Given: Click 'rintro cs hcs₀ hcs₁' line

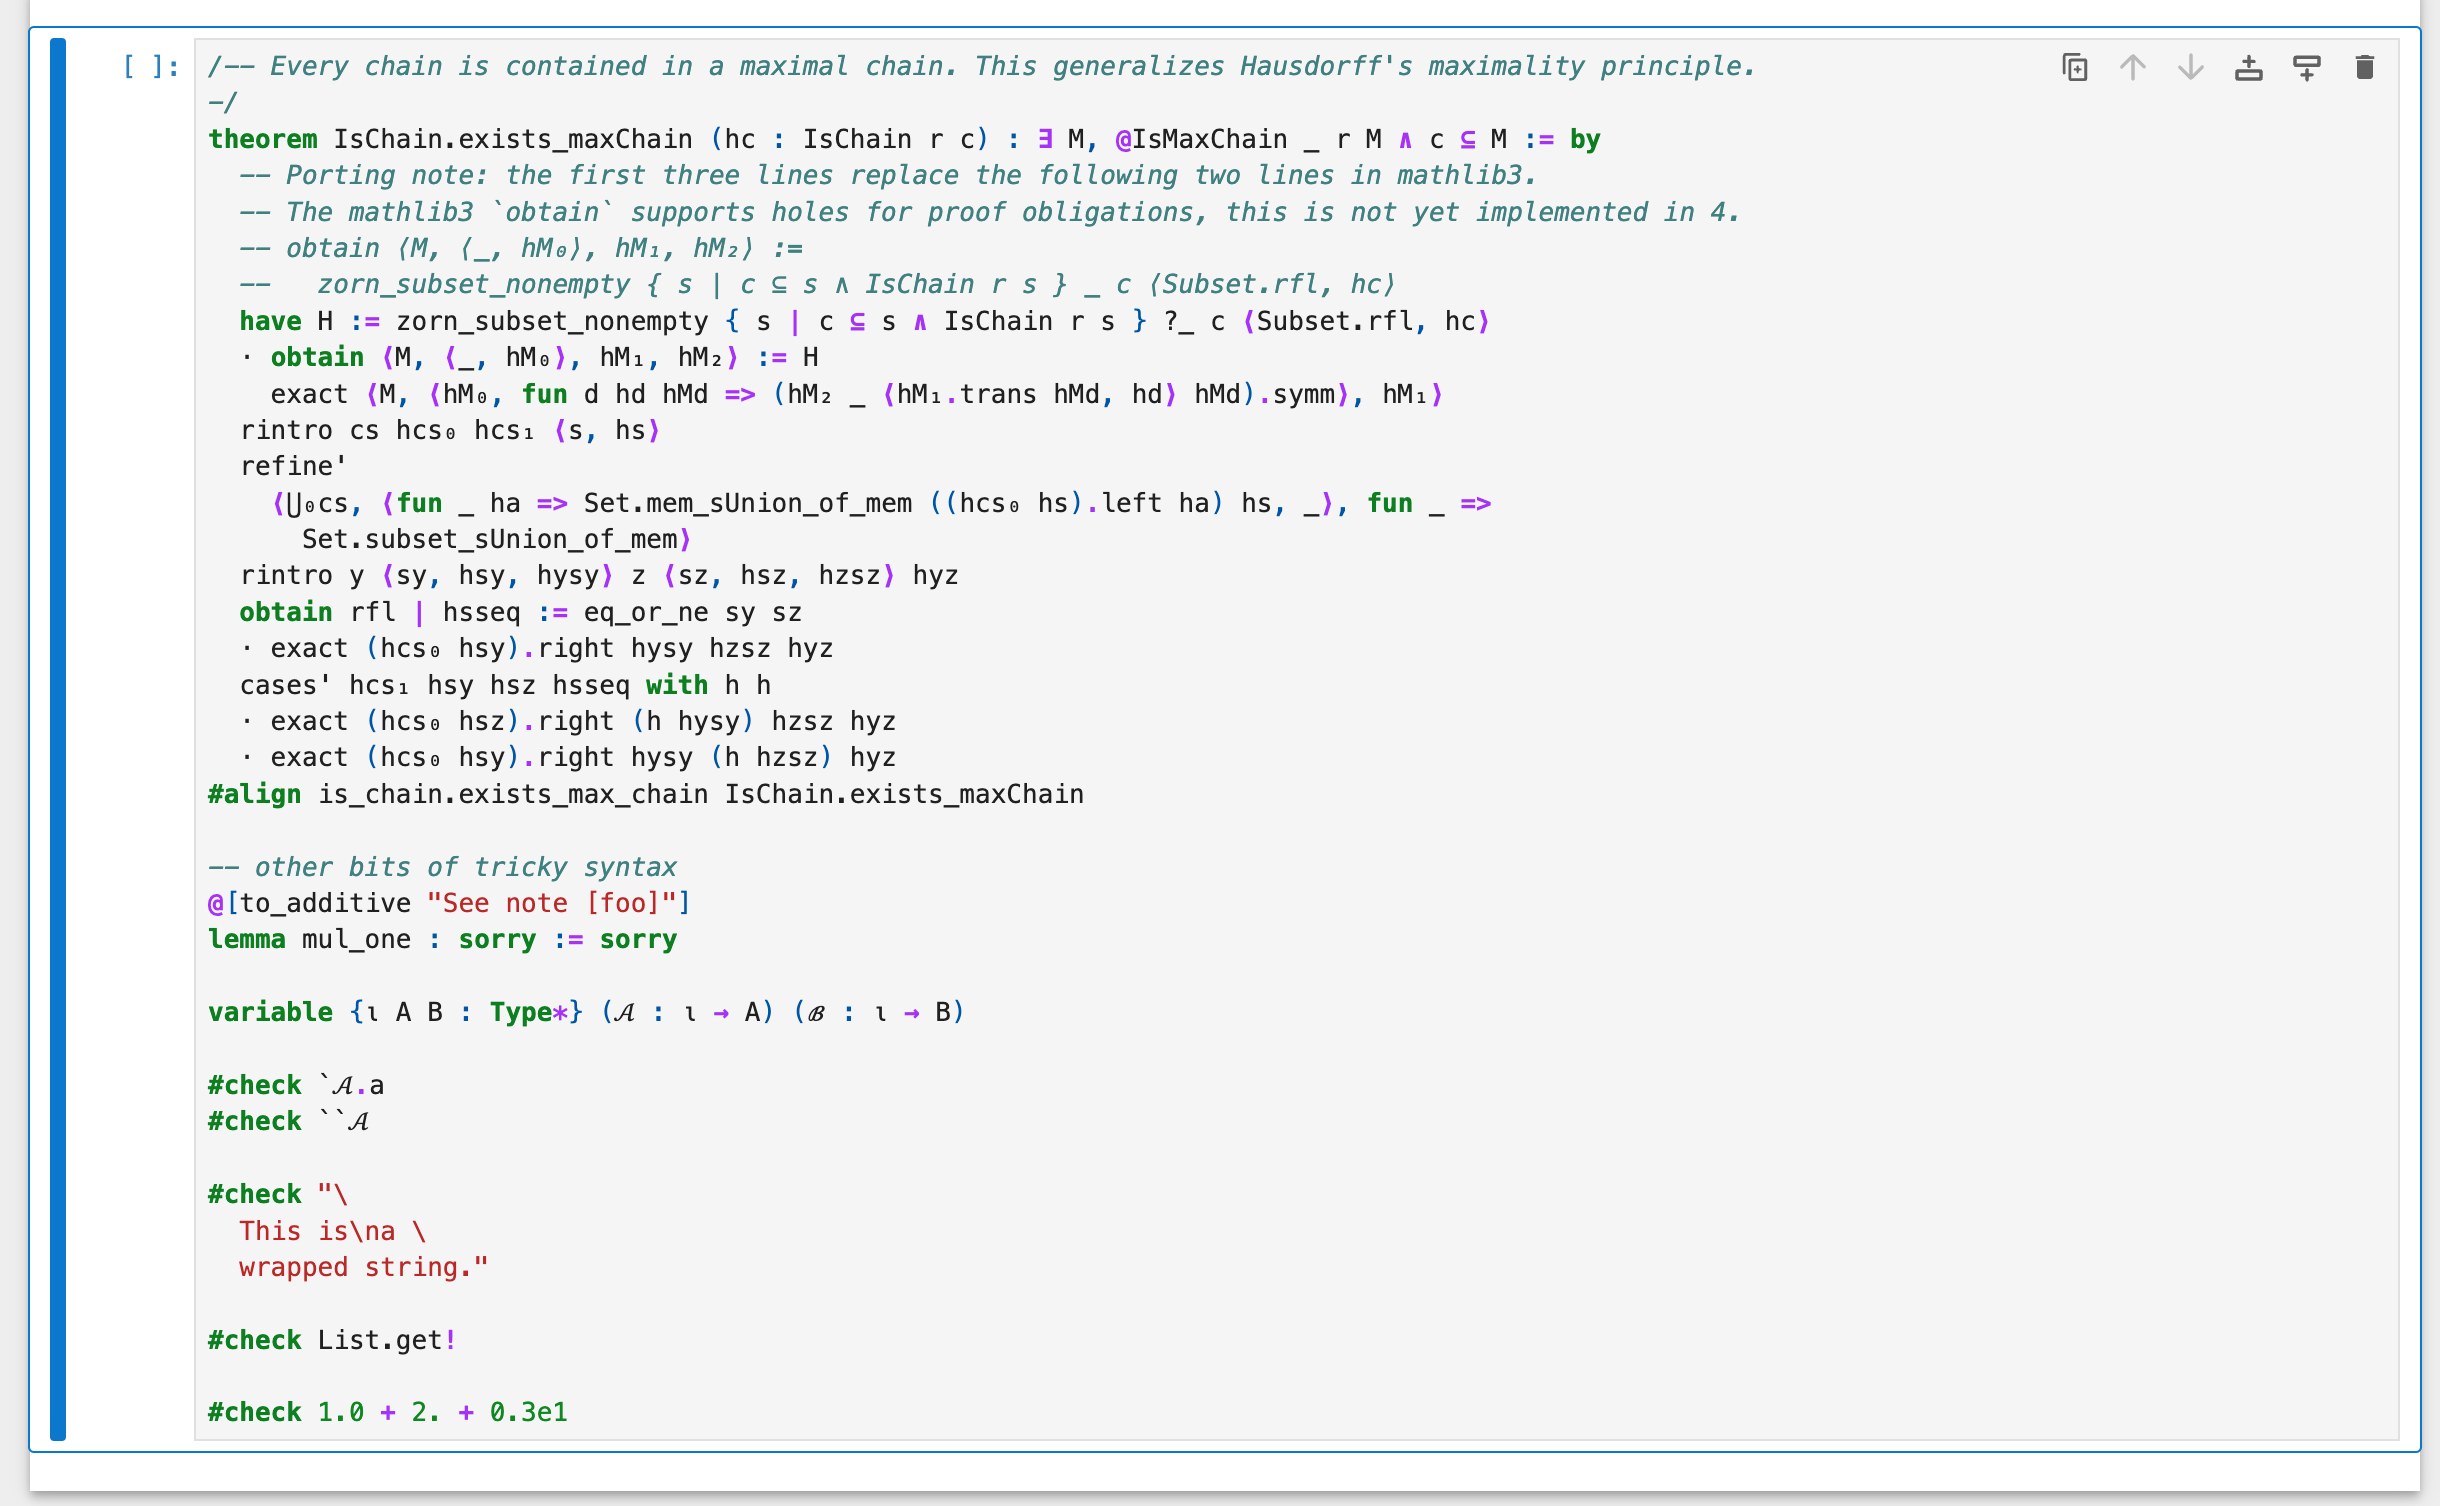Looking at the screenshot, I should (450, 430).
